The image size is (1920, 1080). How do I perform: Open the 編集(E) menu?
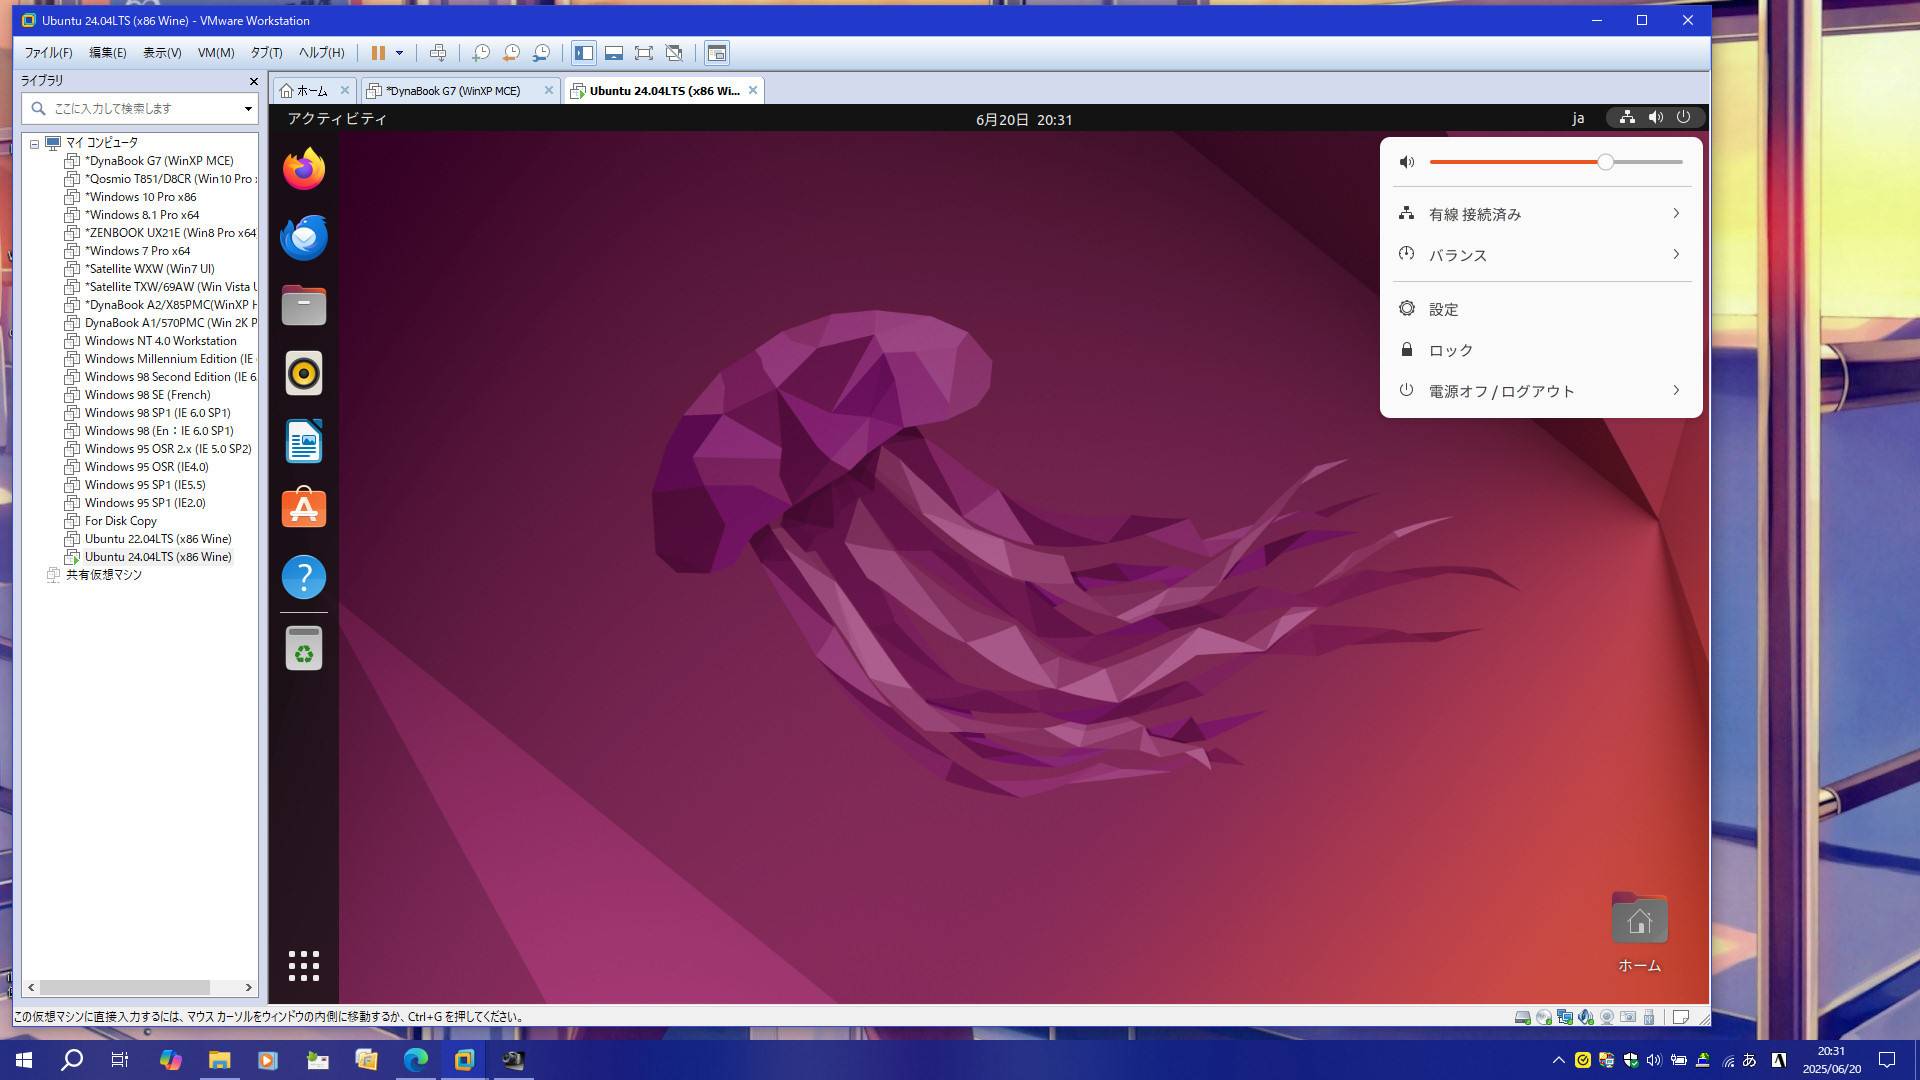[108, 53]
